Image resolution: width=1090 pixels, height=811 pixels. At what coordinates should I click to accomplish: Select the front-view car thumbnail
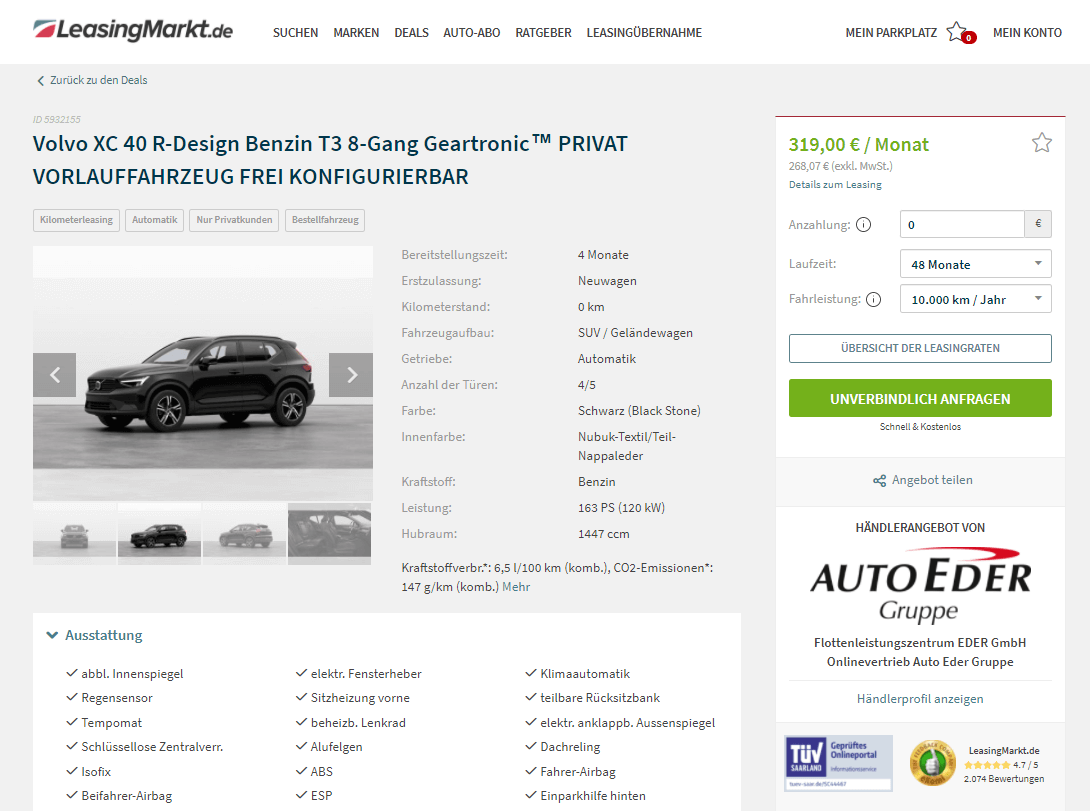[74, 534]
